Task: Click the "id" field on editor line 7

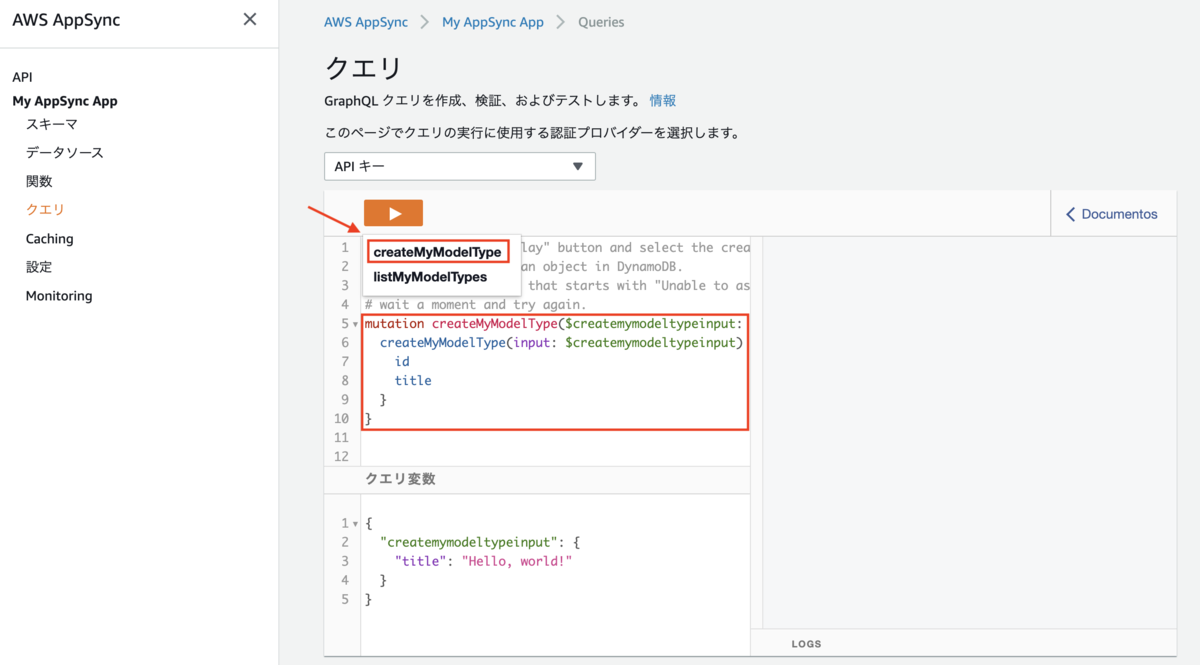Action: tap(402, 361)
